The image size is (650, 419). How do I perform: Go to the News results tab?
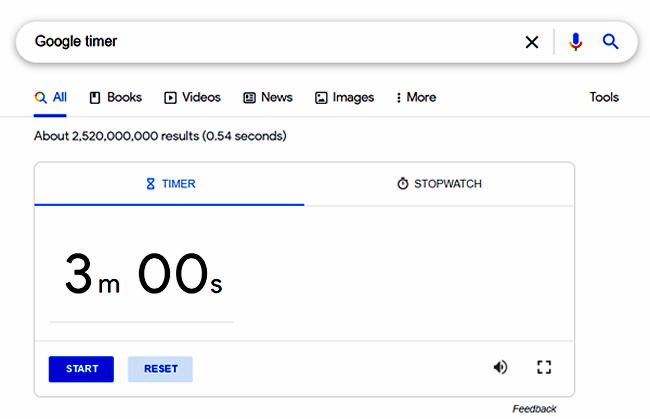[x=268, y=97]
